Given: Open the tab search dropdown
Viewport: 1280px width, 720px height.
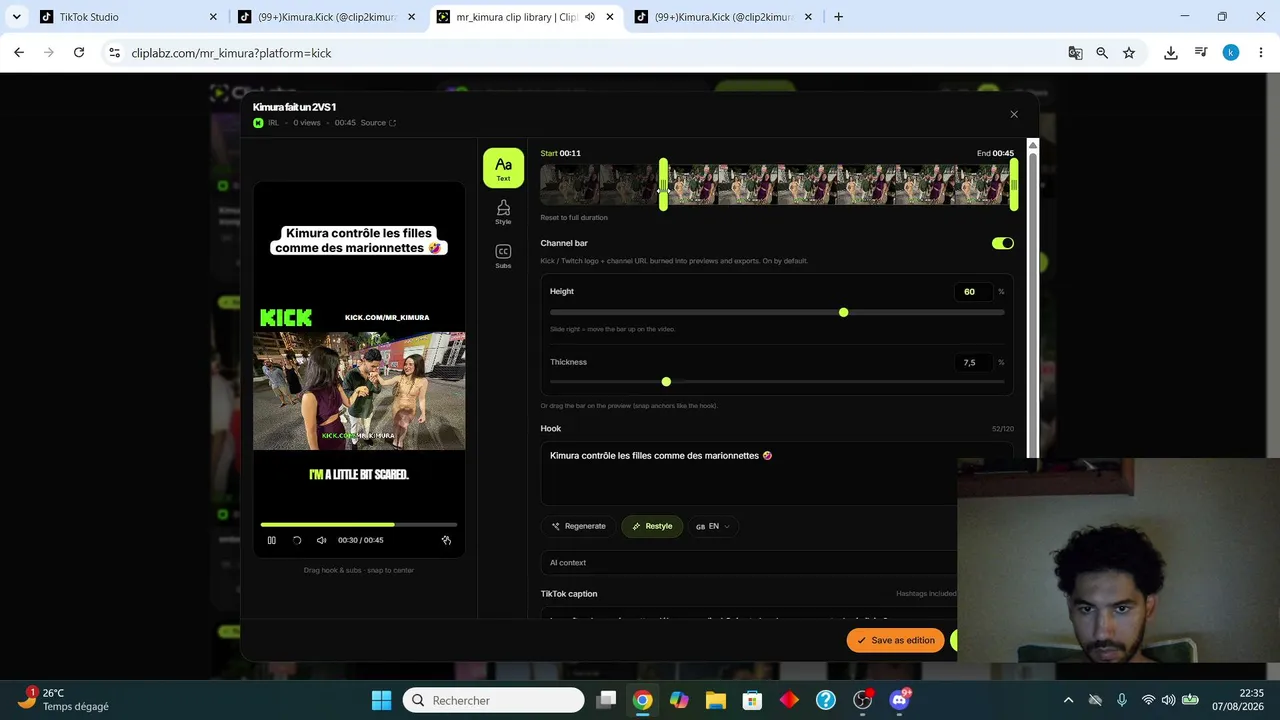Looking at the screenshot, I should click(x=16, y=17).
